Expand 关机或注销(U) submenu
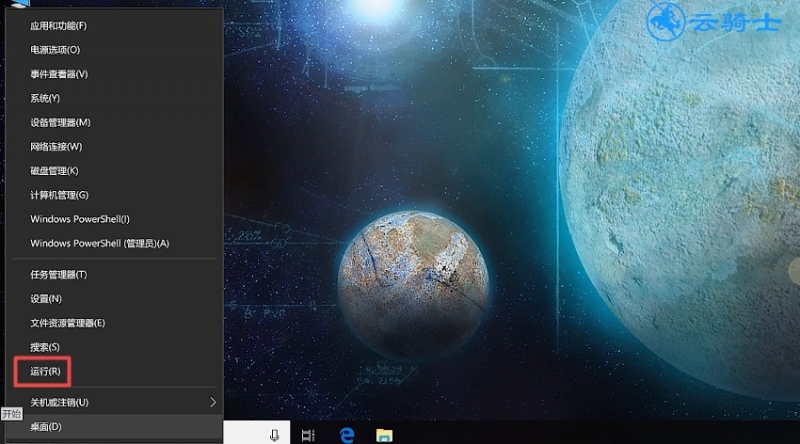 114,402
